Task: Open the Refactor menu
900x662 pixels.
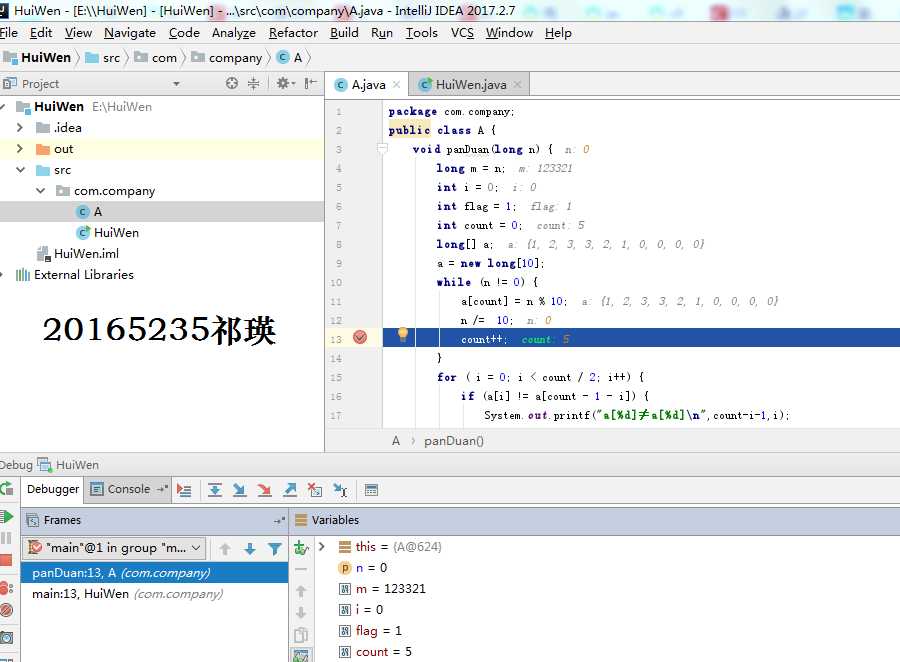Action: (293, 33)
